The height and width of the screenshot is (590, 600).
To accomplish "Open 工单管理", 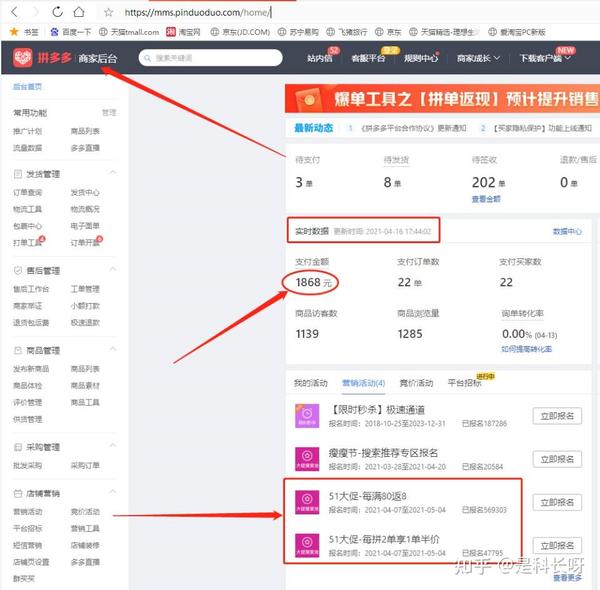I will [x=85, y=289].
